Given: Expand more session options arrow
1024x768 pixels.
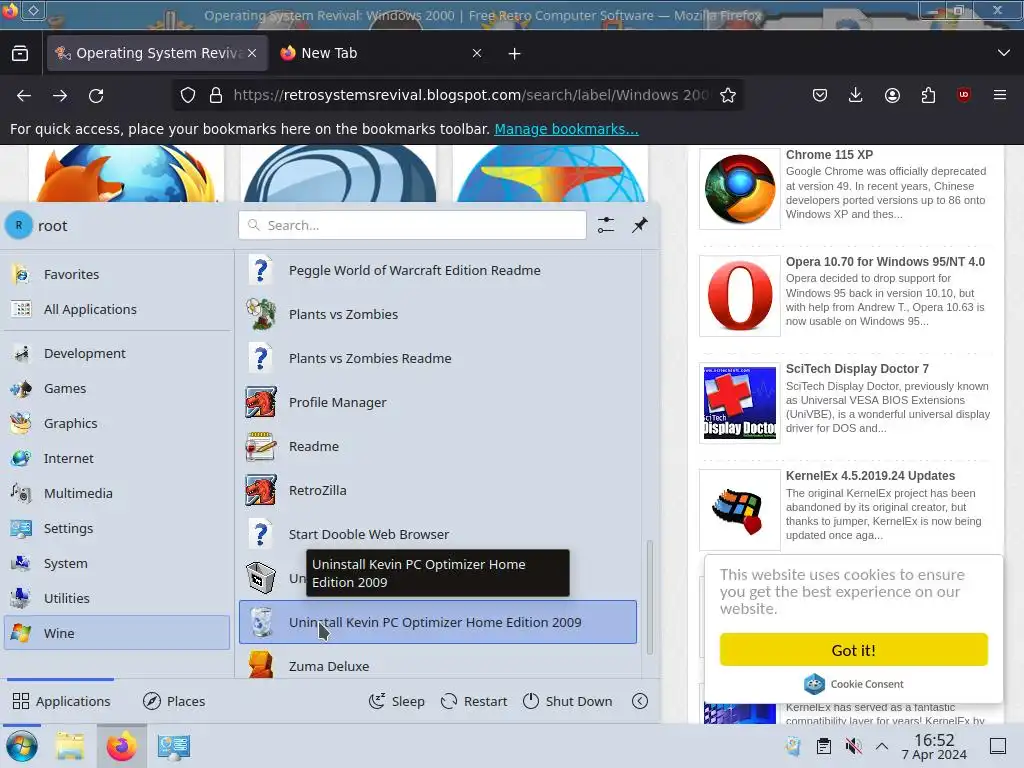Looking at the screenshot, I should coord(640,701).
